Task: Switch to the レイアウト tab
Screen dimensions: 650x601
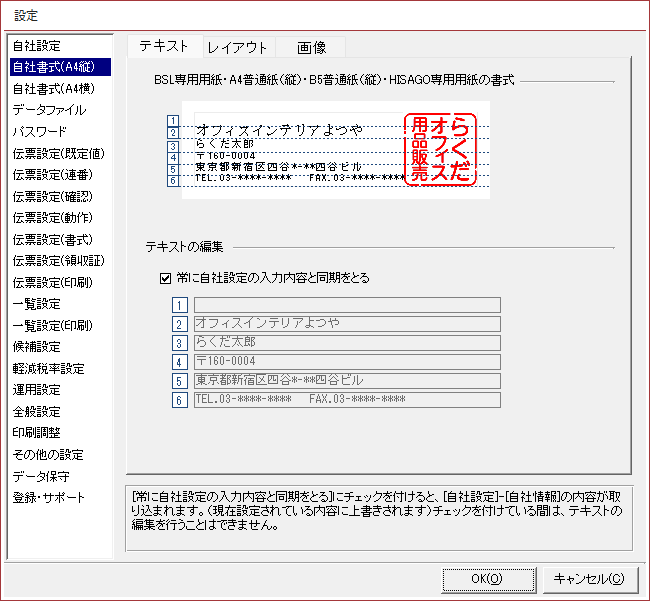Action: coord(237,47)
